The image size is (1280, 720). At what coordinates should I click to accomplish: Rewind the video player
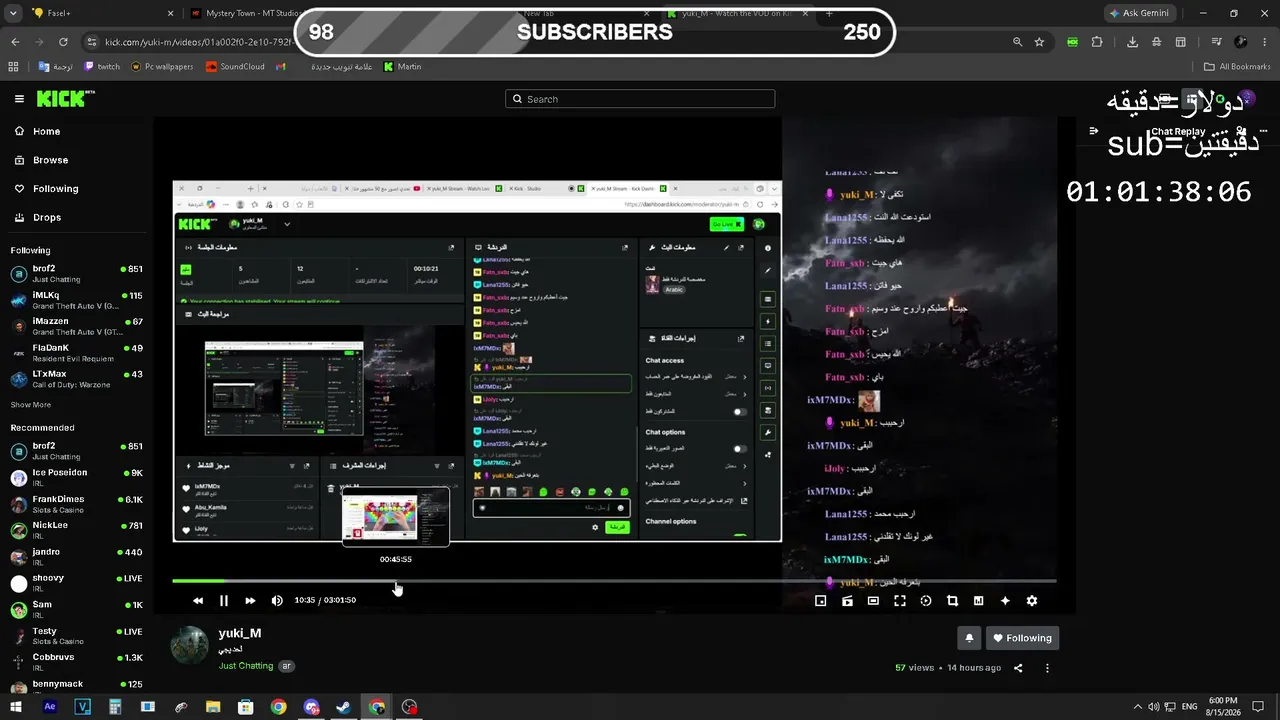(x=198, y=601)
